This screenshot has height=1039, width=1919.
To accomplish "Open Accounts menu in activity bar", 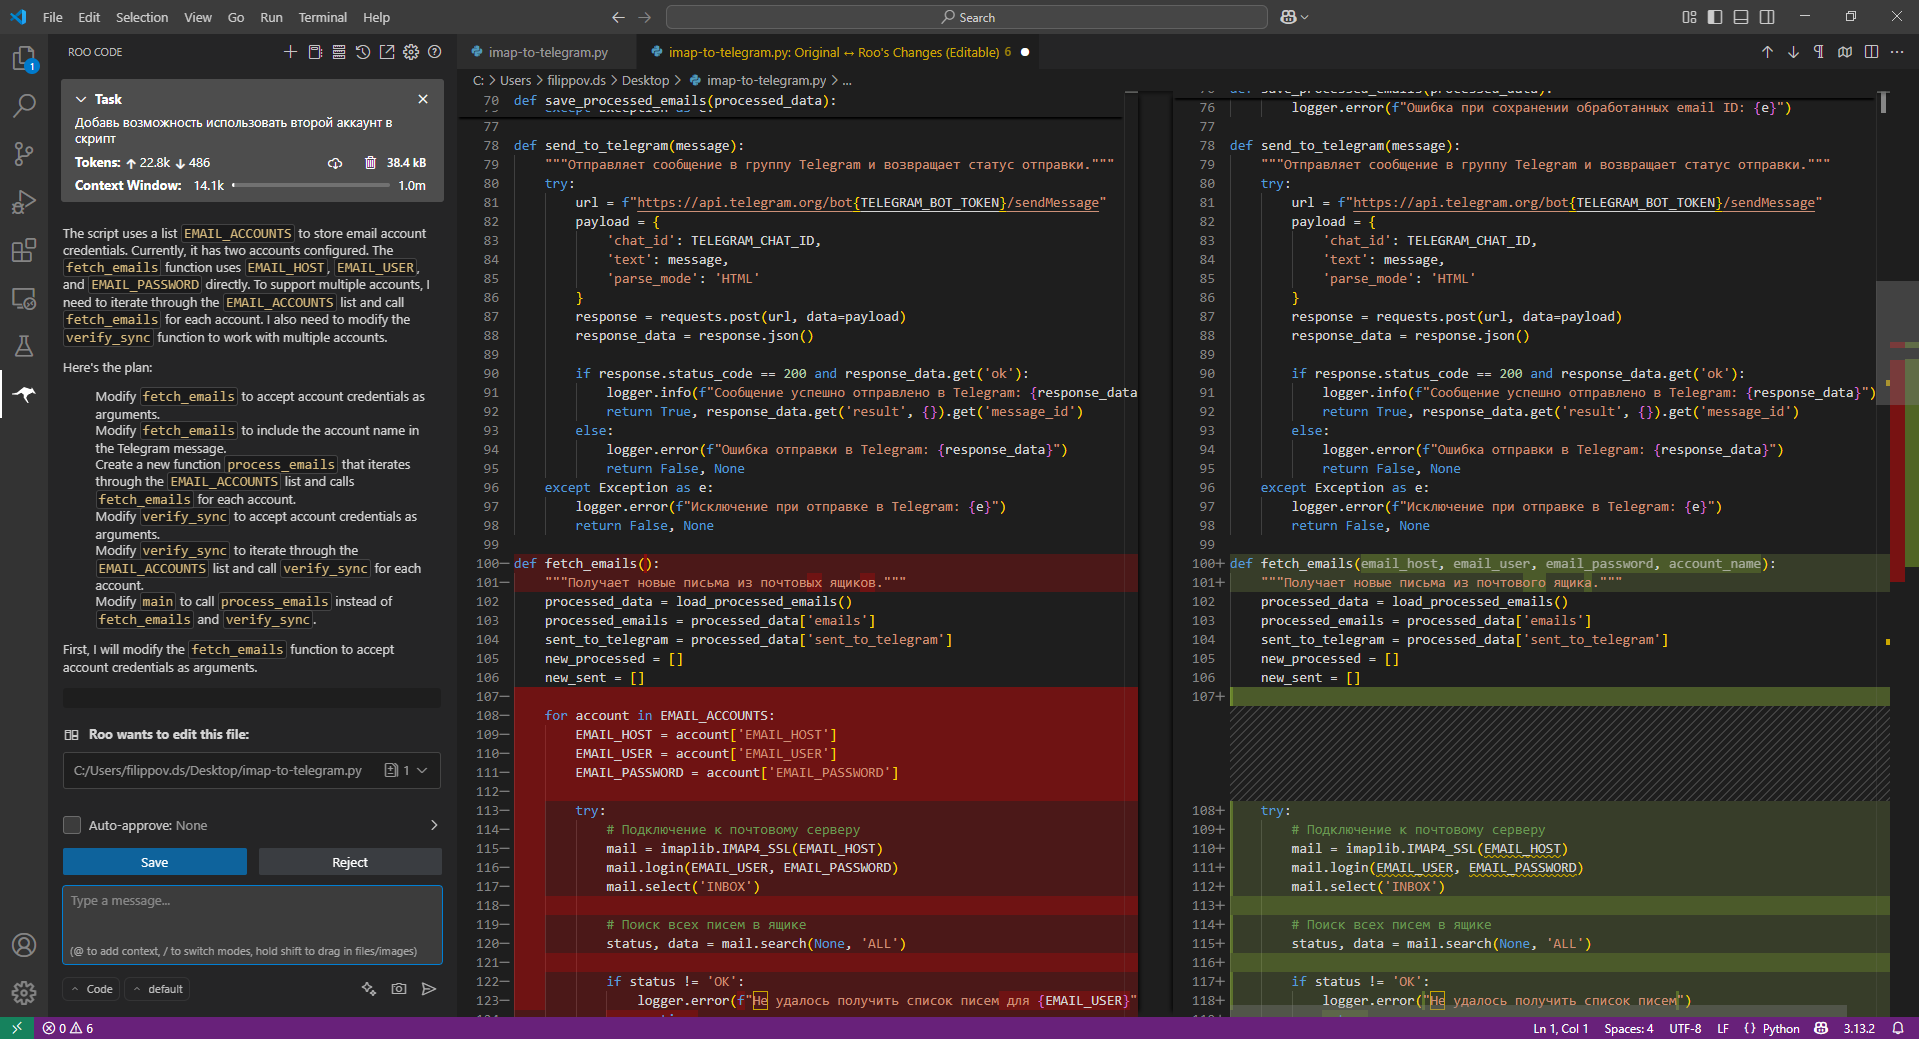I will [24, 945].
